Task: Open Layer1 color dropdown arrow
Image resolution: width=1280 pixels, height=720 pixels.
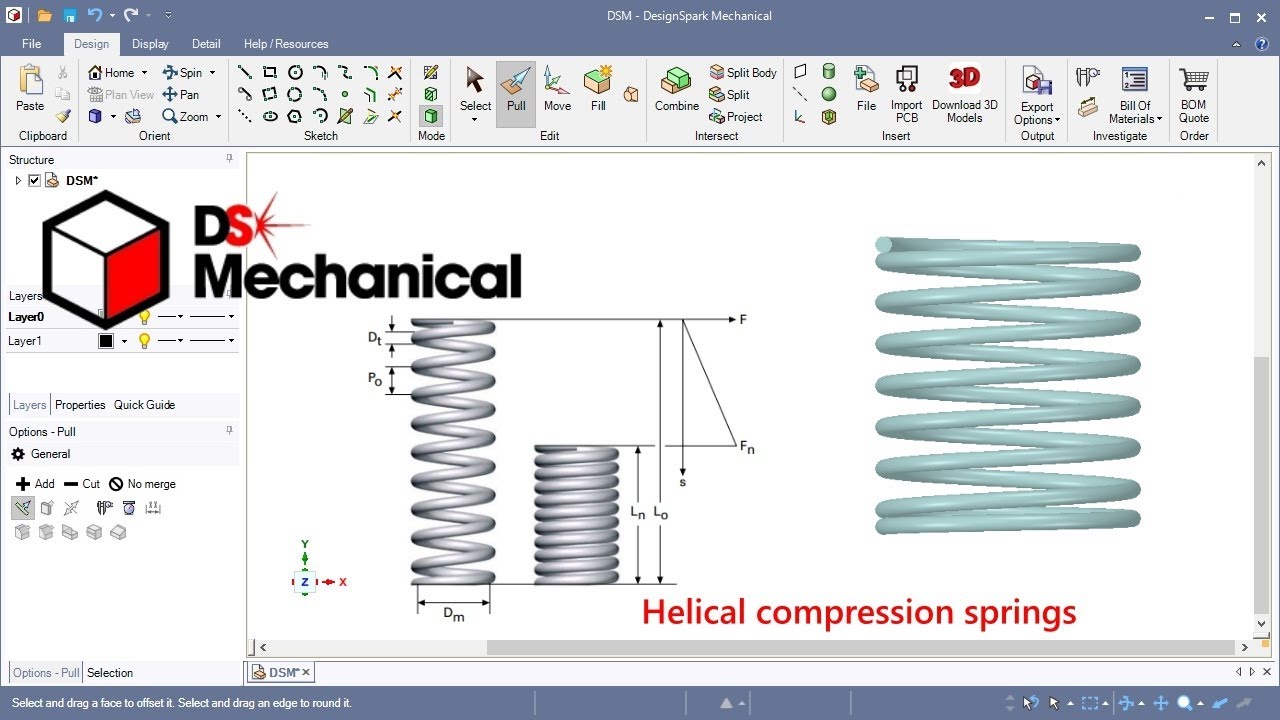Action: click(124, 341)
